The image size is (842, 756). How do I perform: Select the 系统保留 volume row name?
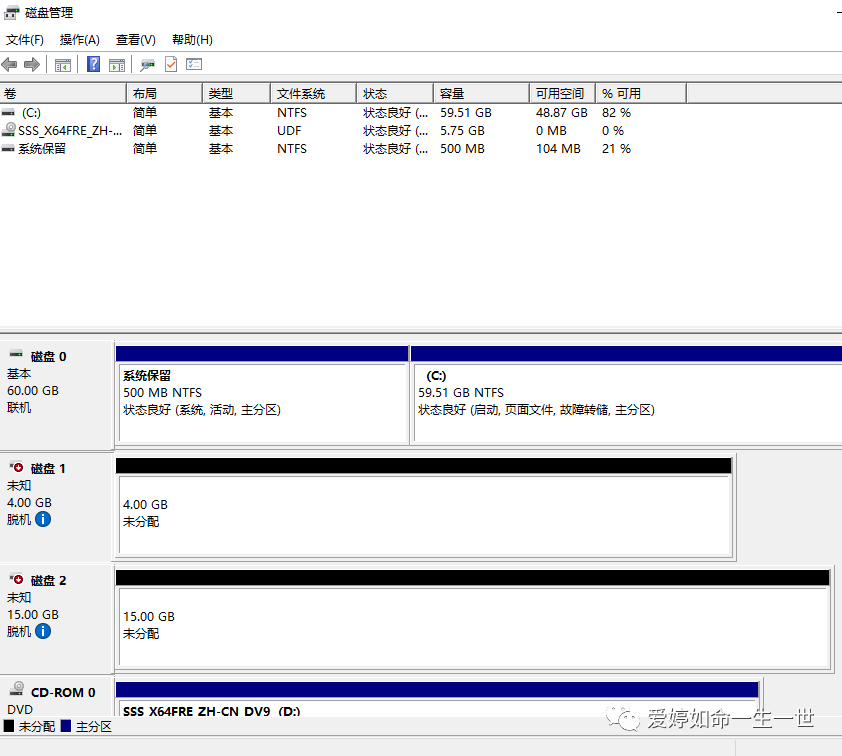42,149
